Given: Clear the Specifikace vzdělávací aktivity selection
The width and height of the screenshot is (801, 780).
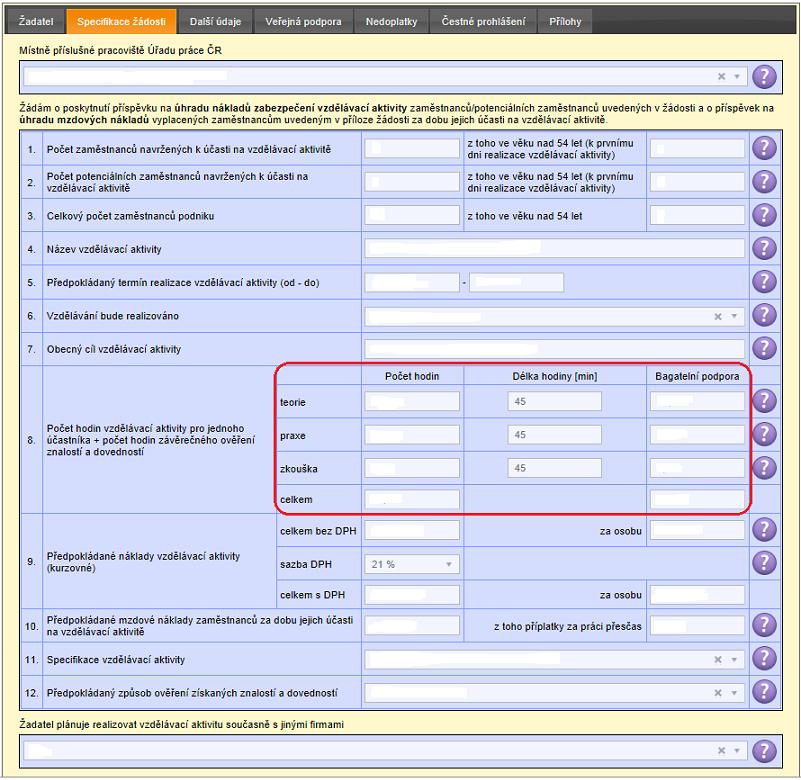Looking at the screenshot, I should point(718,660).
